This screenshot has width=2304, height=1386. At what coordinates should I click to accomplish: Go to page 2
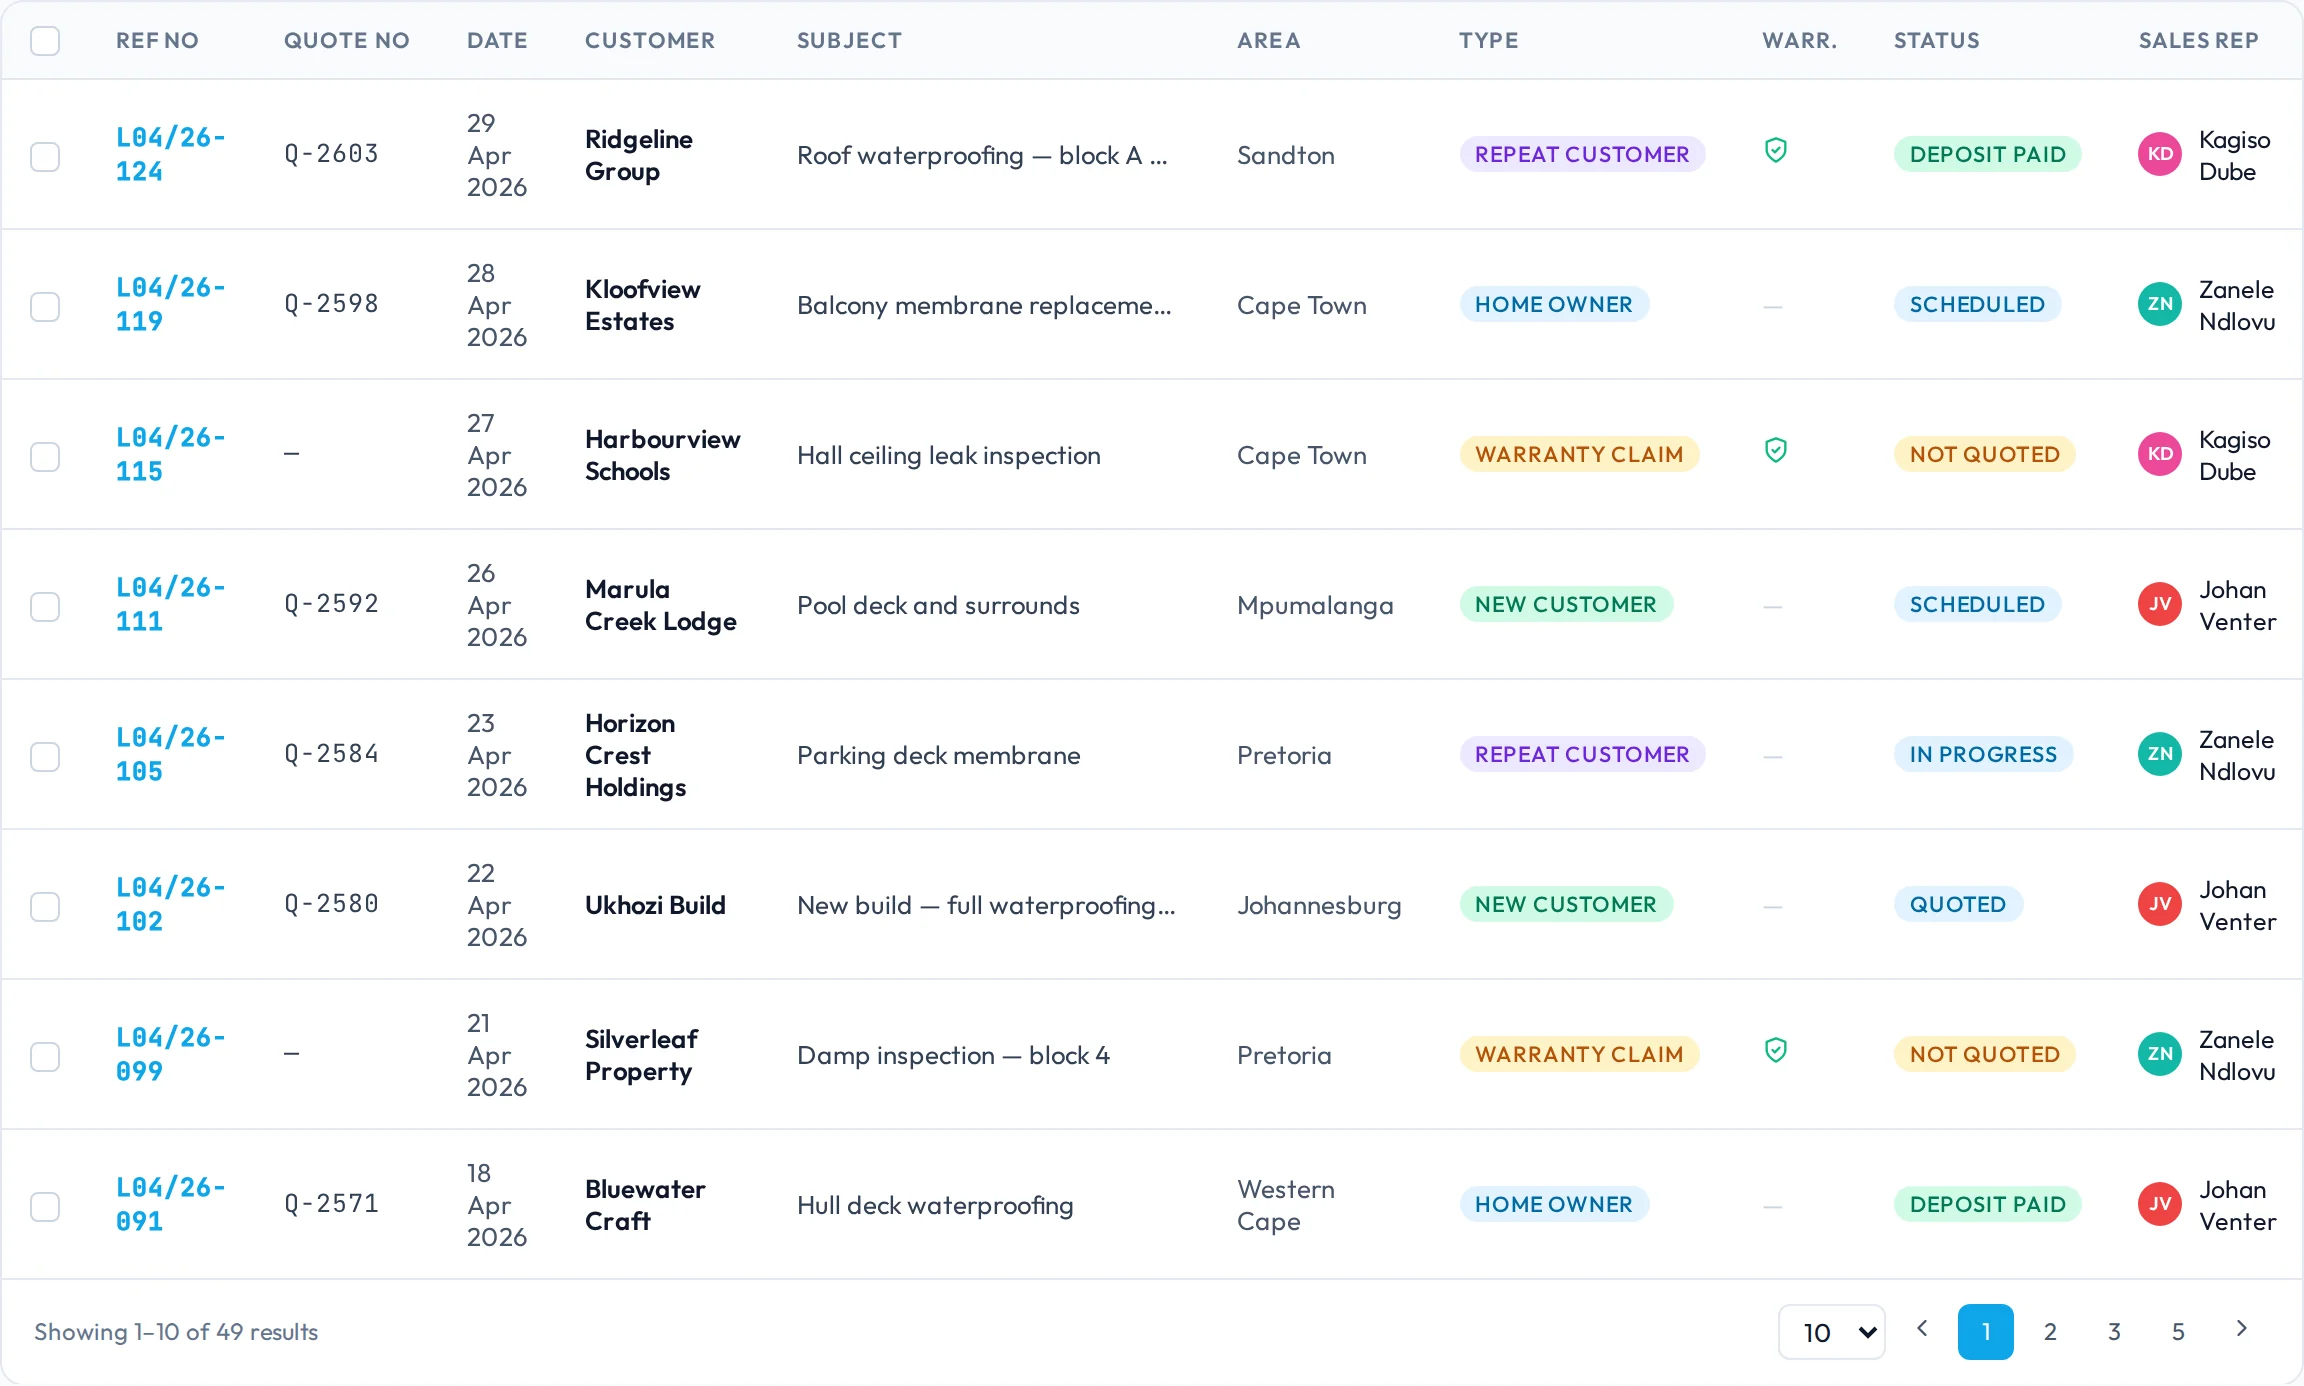coord(2050,1332)
